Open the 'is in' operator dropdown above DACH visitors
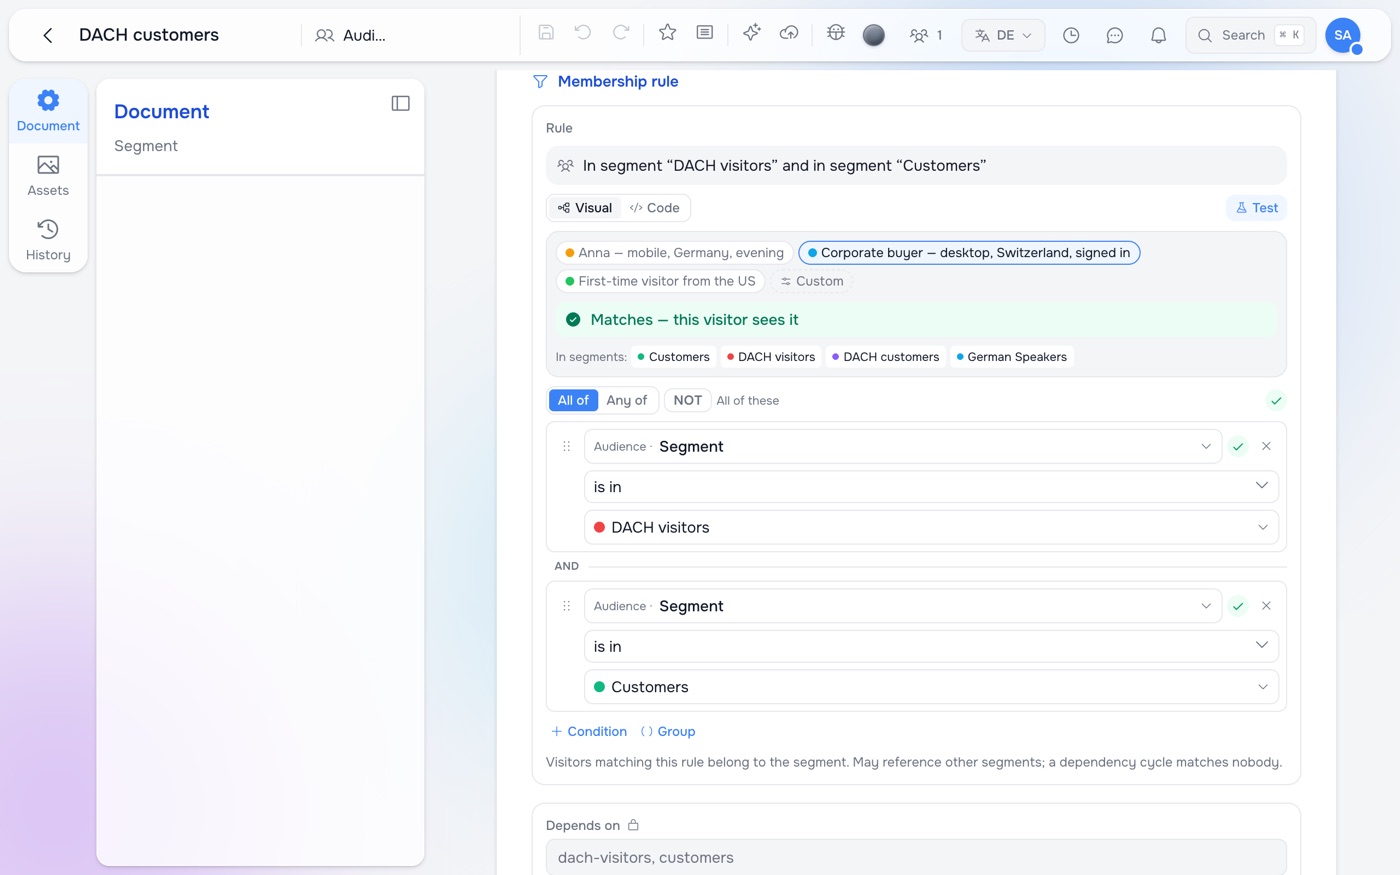Image resolution: width=1400 pixels, height=875 pixels. pos(931,487)
